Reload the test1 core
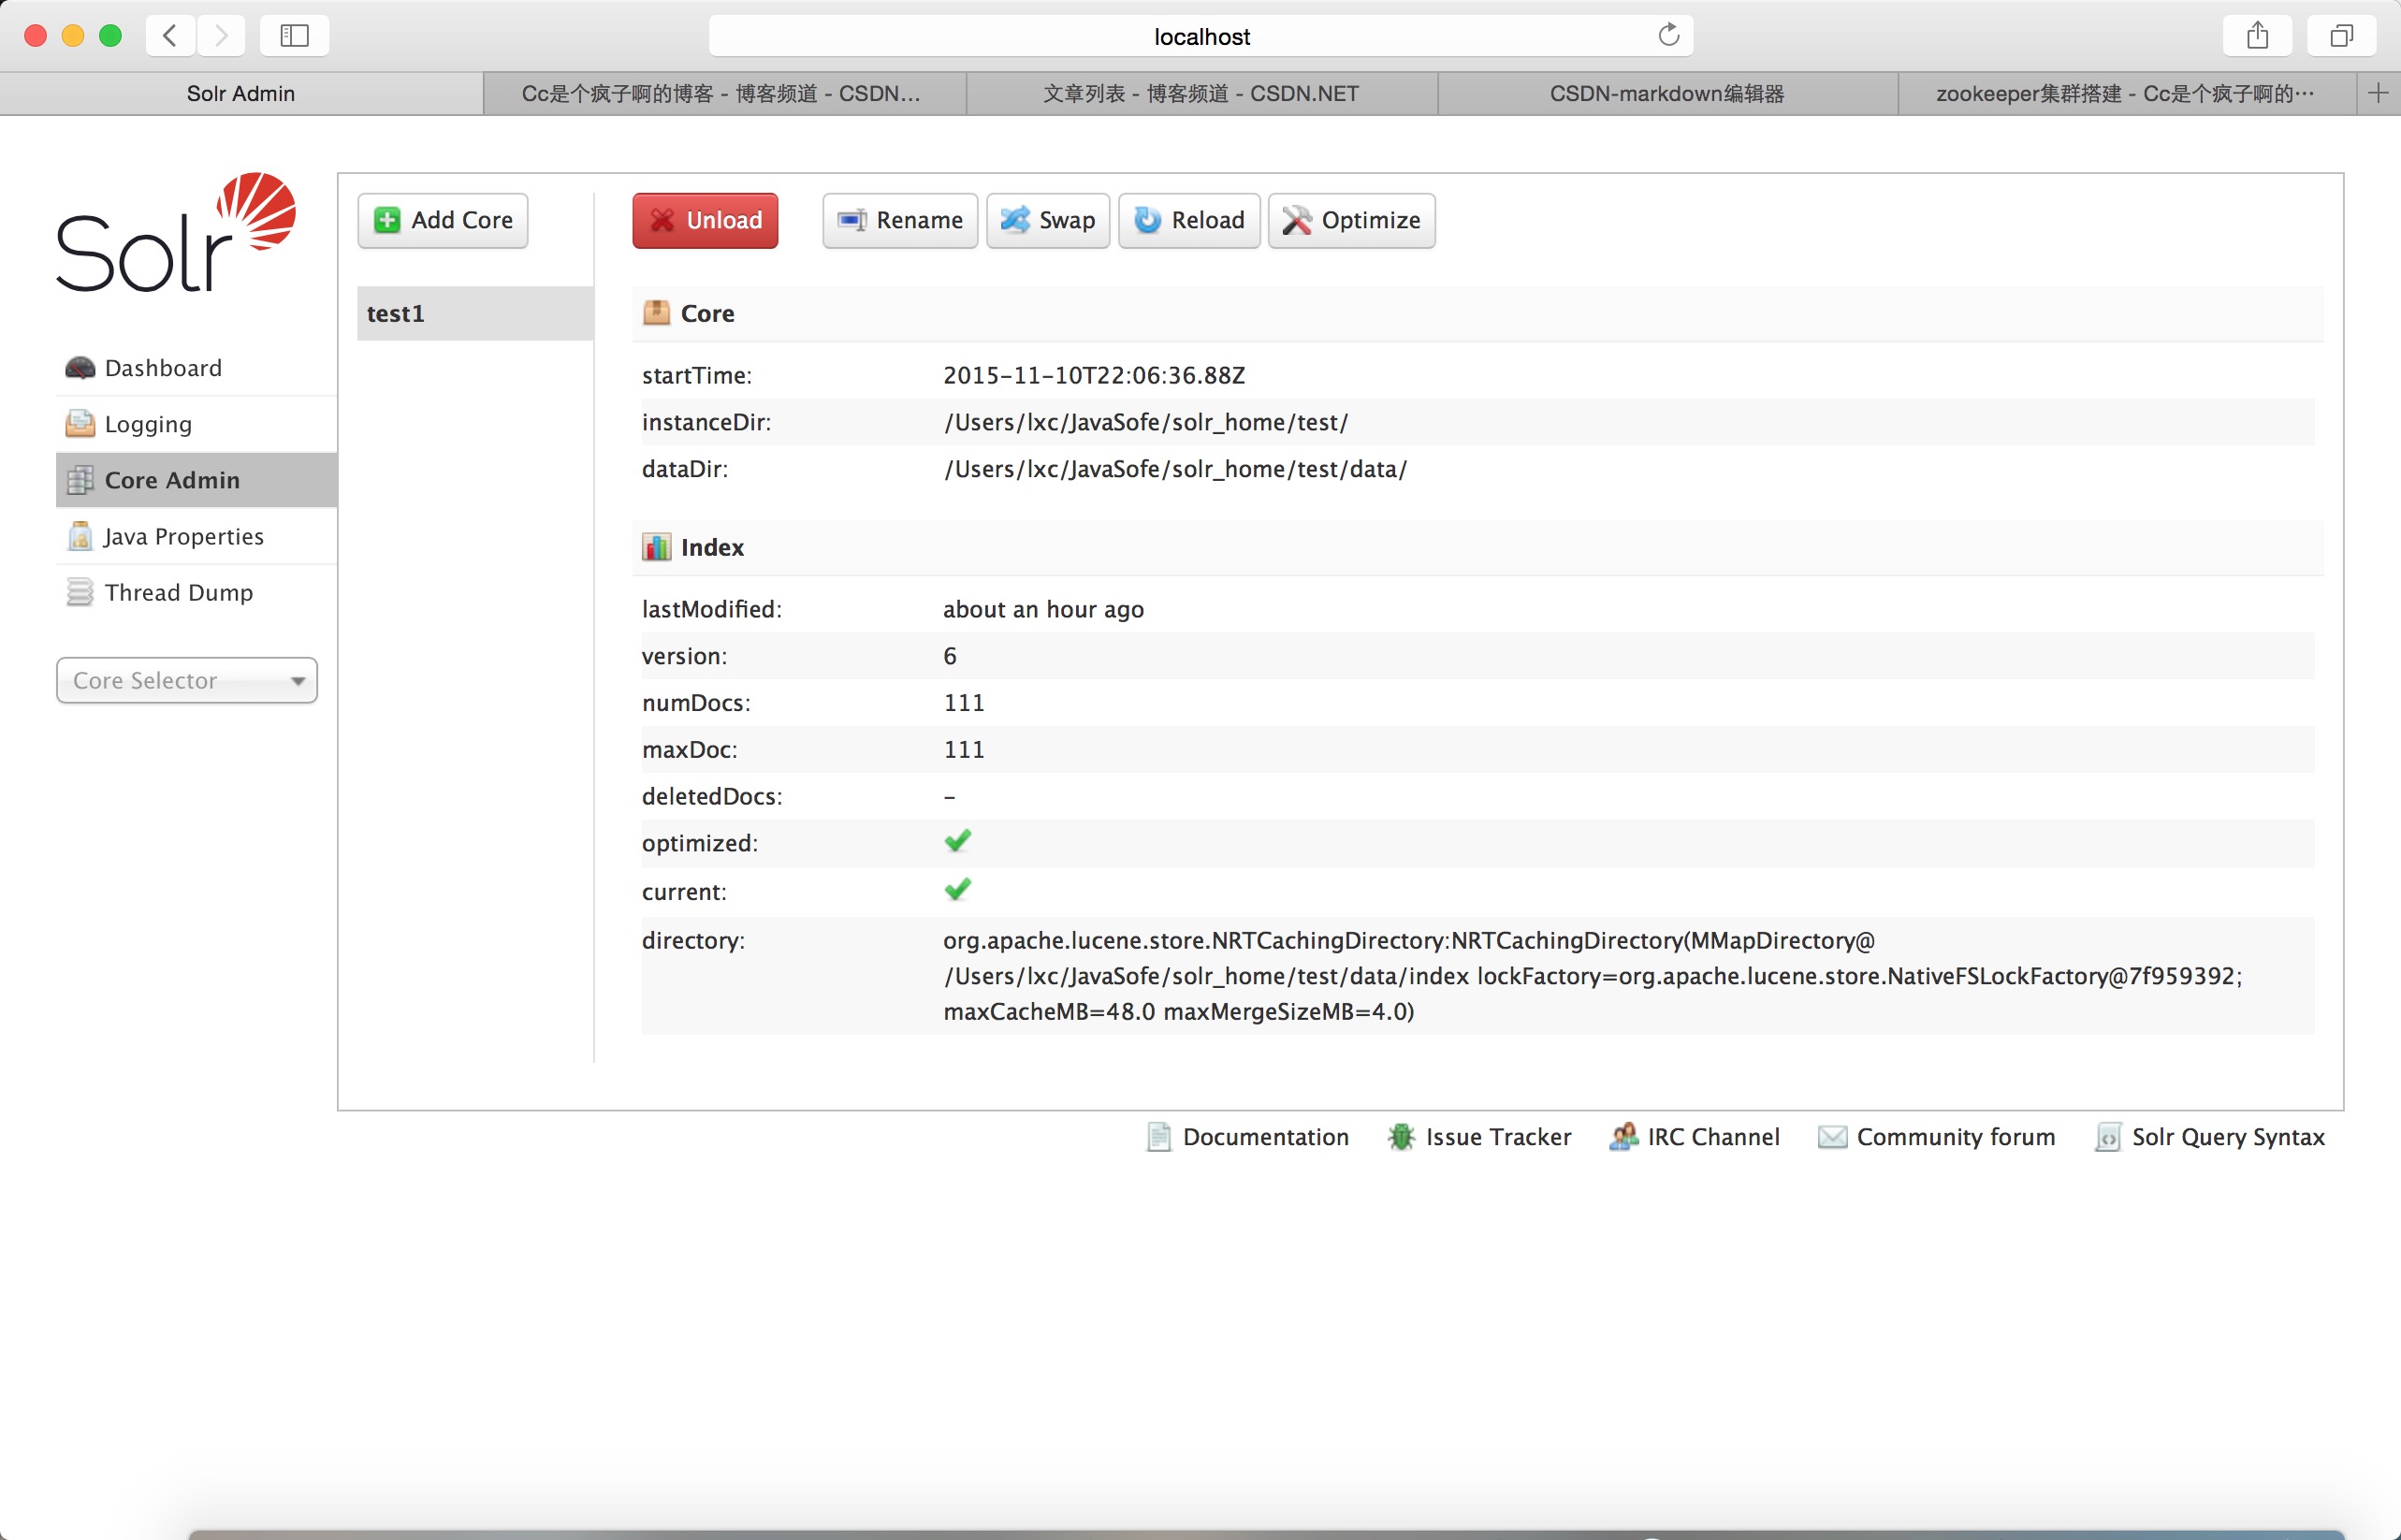Screen dimensions: 2401x1540 pos(1189,220)
